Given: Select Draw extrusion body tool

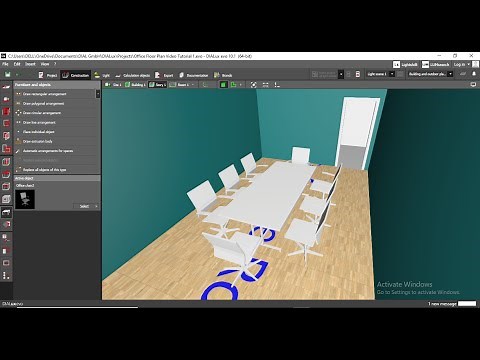Looking at the screenshot, I should tap(55, 141).
